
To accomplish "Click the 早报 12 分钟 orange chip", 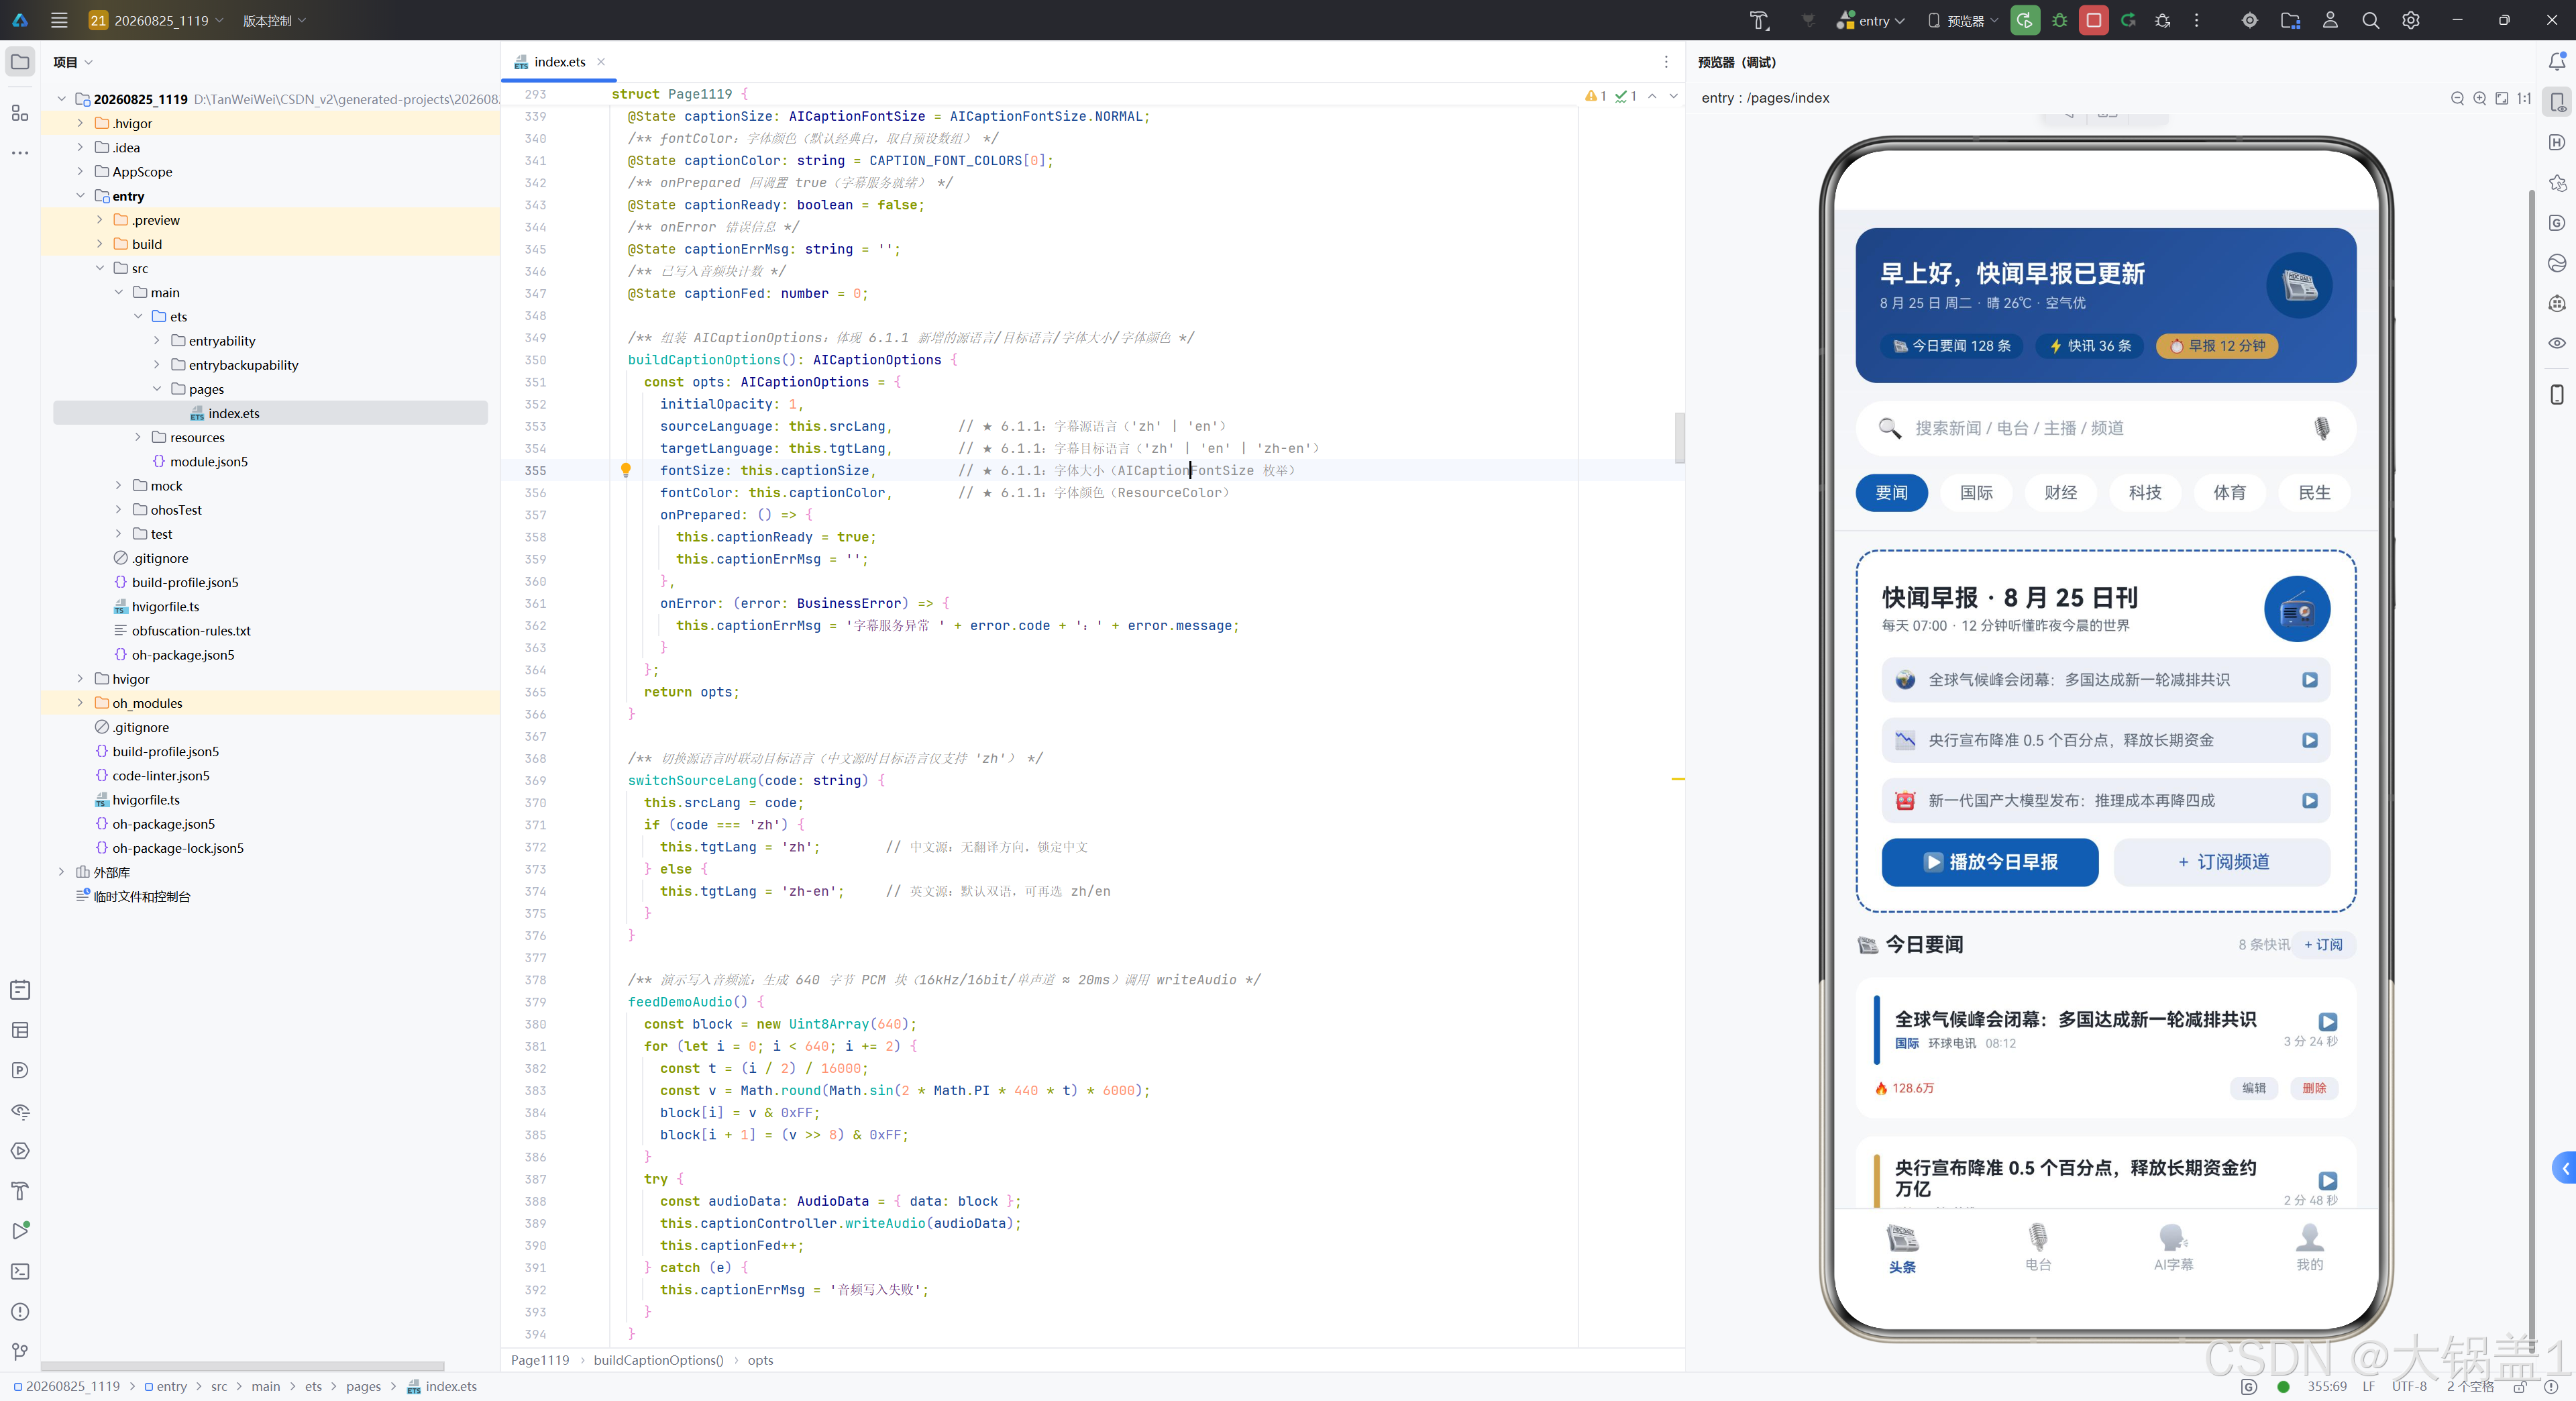I will click(2217, 346).
